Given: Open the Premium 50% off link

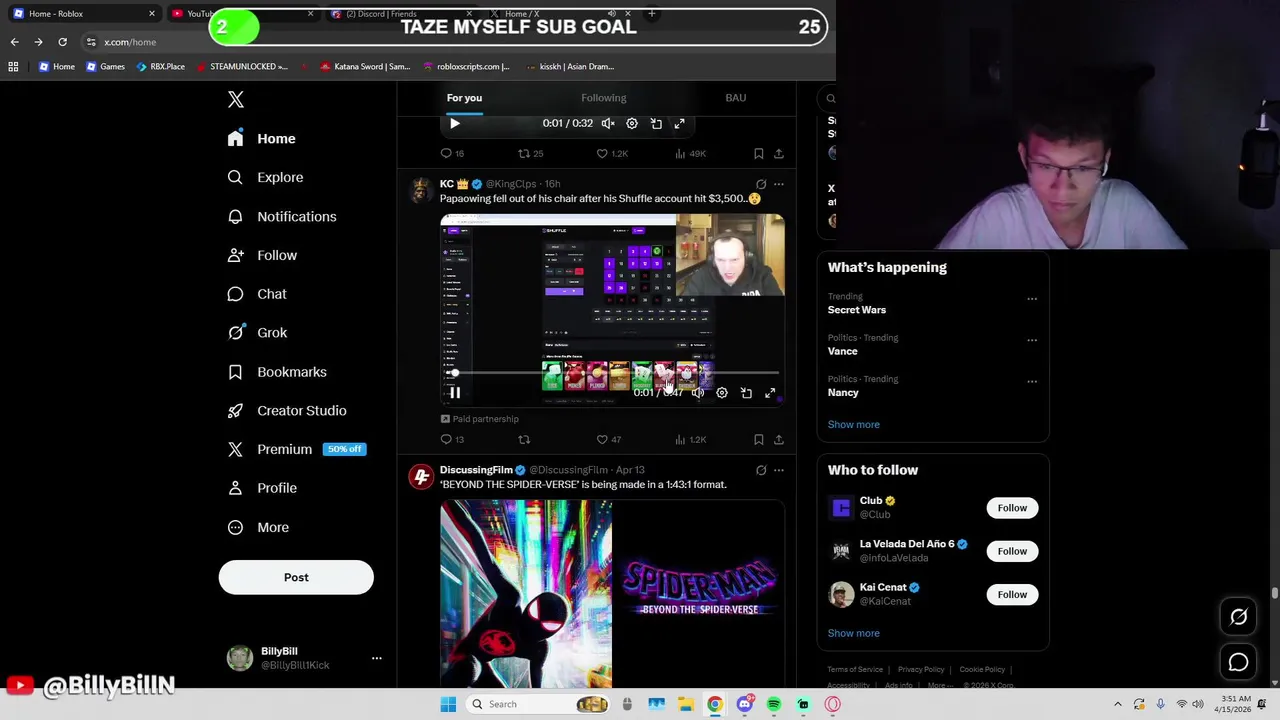Looking at the screenshot, I should (x=296, y=449).
